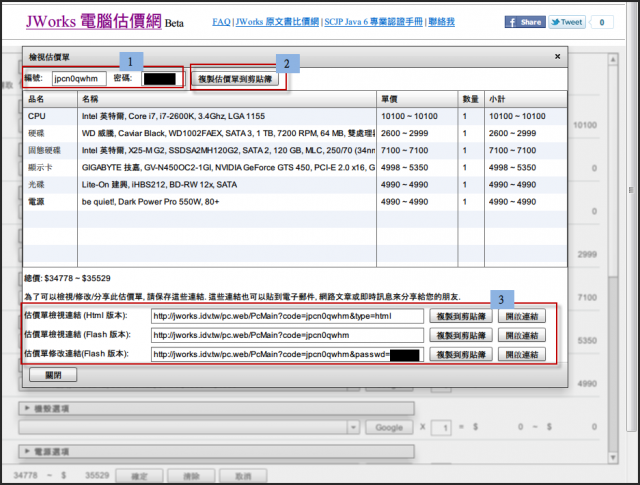This screenshot has height=485, width=640.
Task: Select the be quiet! Dark Power Pro row
Action: pyautogui.click(x=295, y=202)
